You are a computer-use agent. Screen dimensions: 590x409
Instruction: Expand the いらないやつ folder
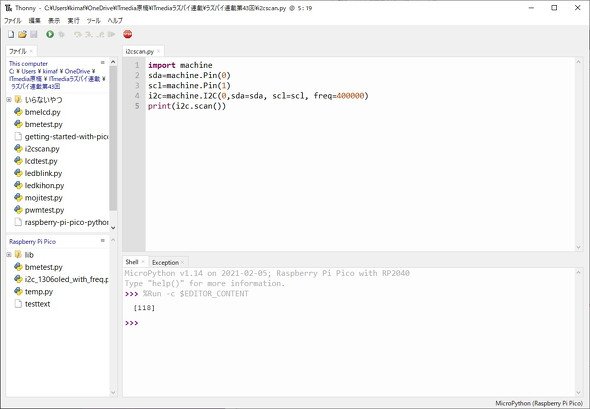point(9,100)
